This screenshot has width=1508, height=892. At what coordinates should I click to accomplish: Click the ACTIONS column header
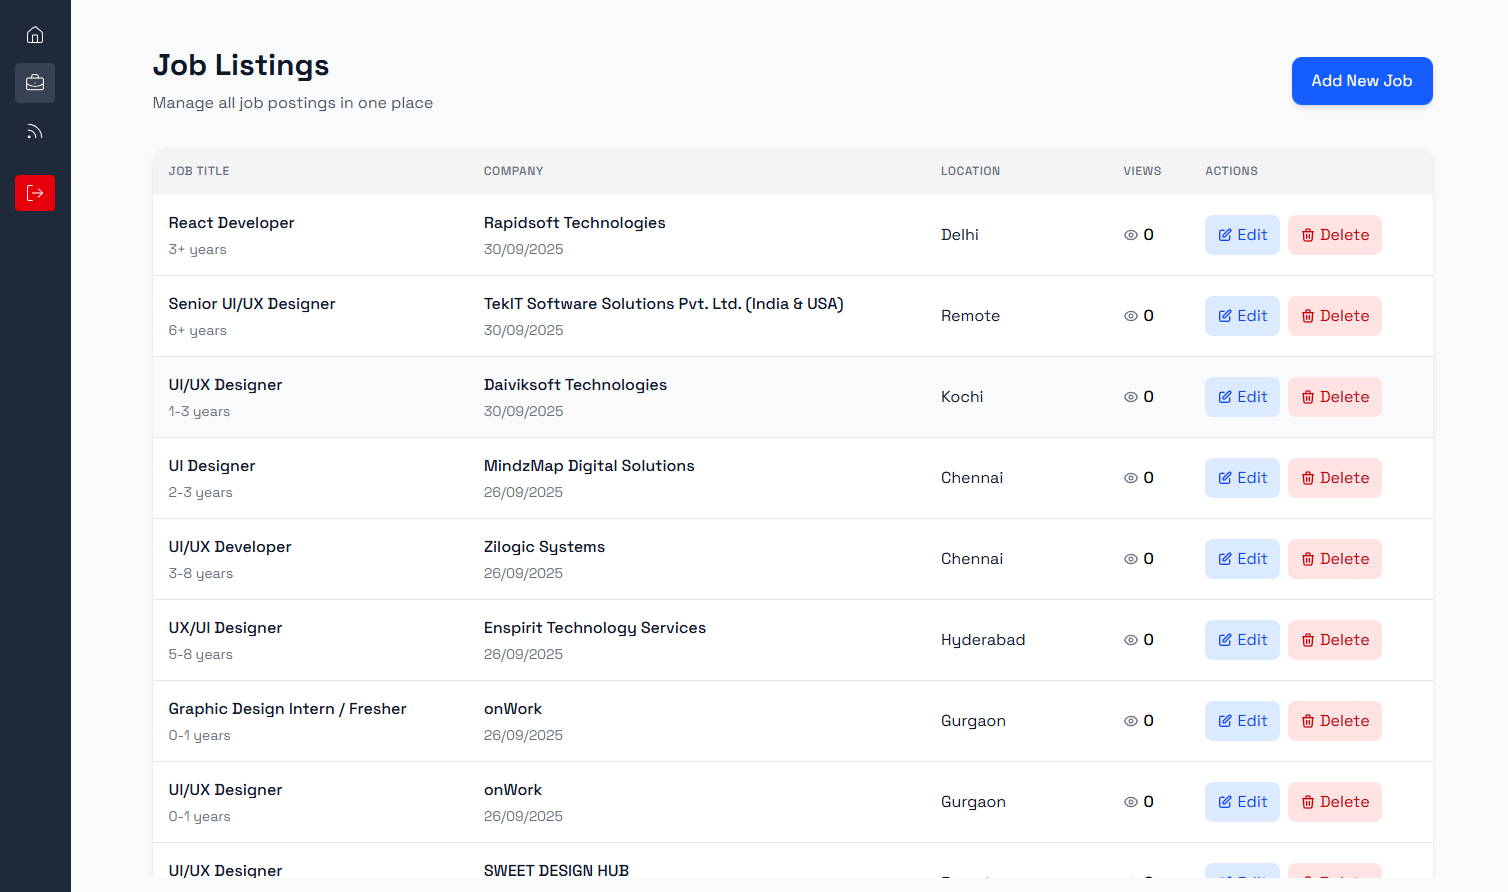pyautogui.click(x=1231, y=171)
